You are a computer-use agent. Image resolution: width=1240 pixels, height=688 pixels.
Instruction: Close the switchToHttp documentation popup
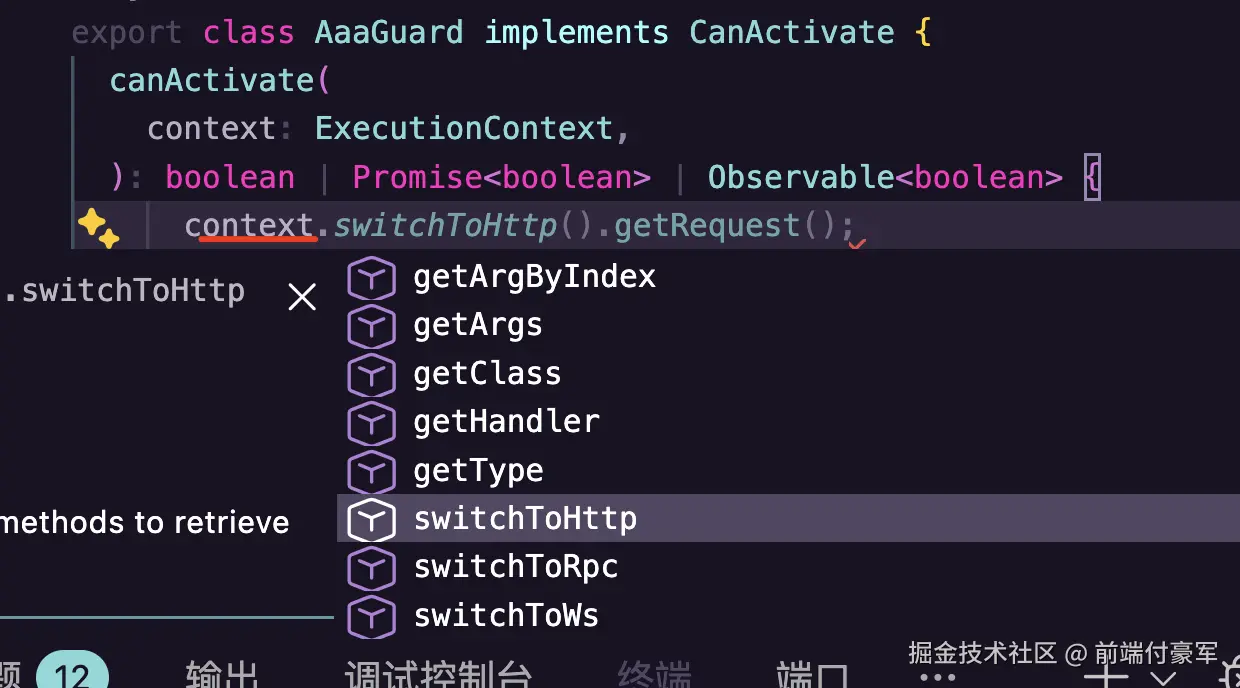(302, 297)
